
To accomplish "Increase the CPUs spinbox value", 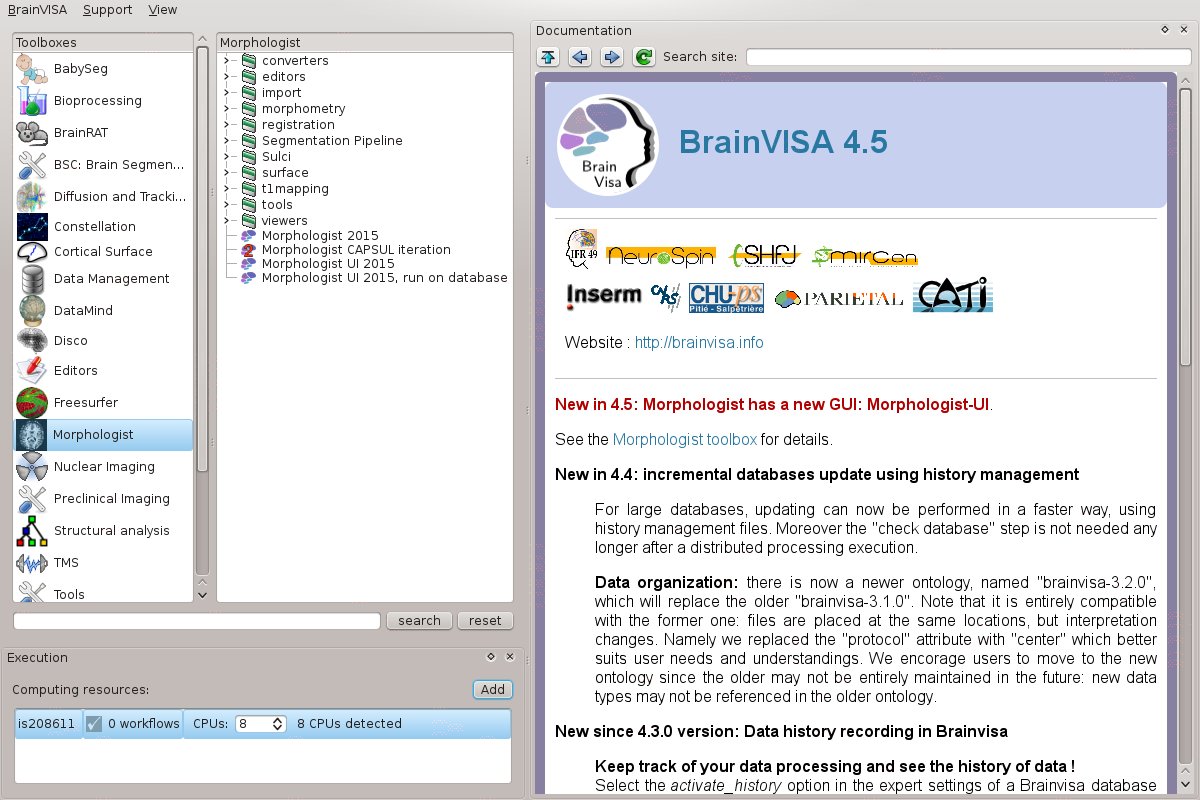I will 279,720.
